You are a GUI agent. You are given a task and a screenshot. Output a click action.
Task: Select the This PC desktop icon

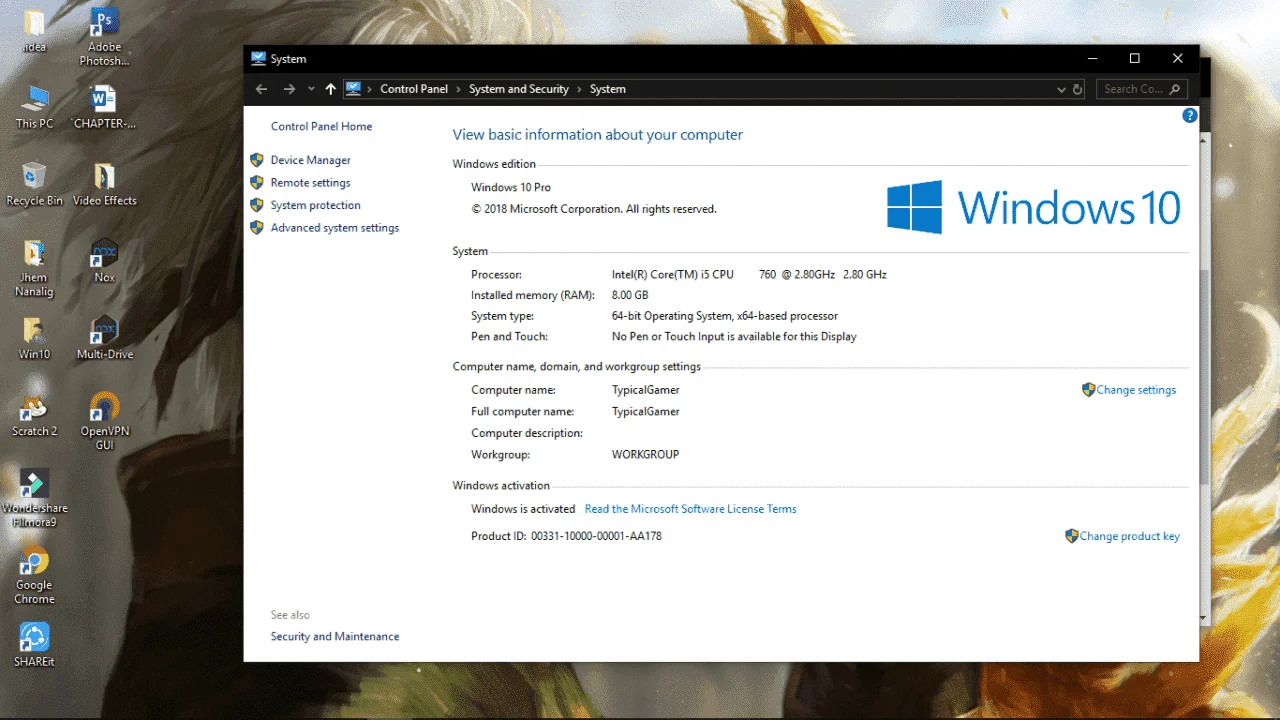(34, 107)
